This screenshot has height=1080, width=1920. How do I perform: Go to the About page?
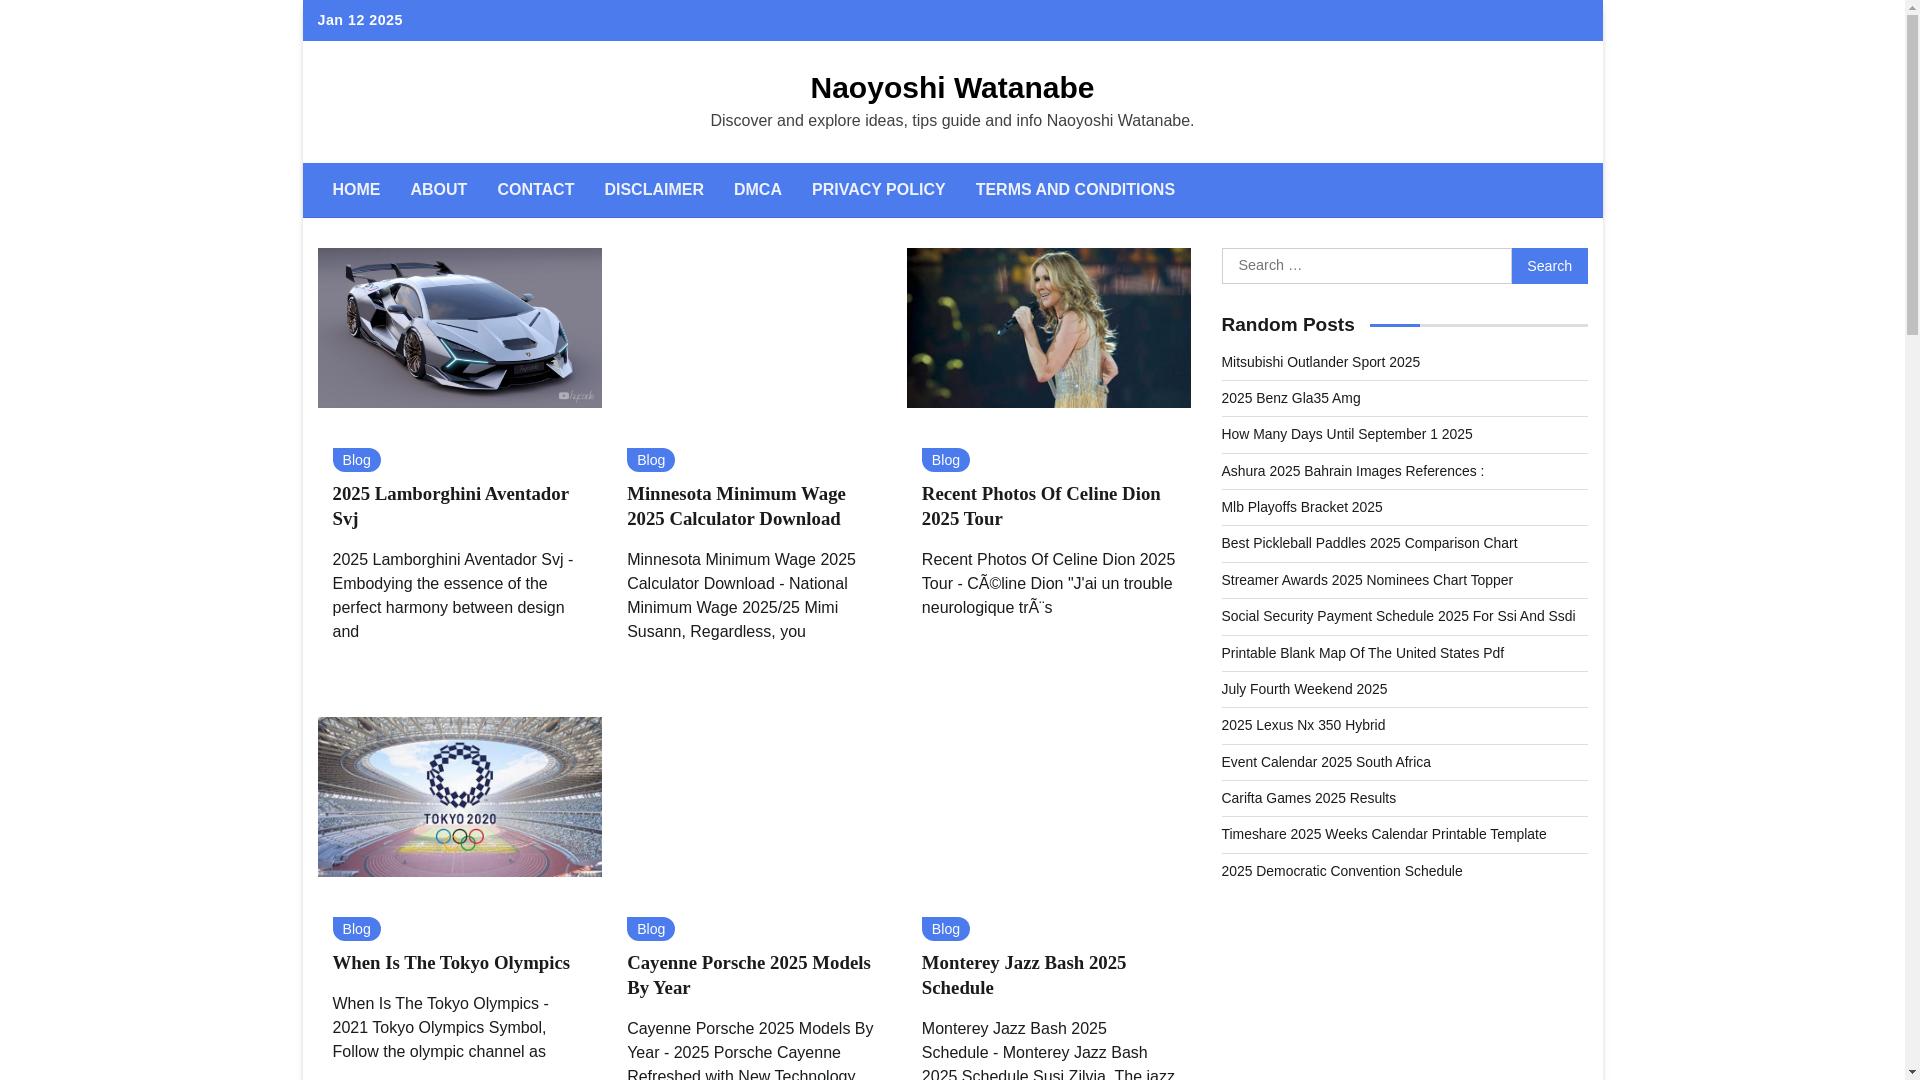438,190
